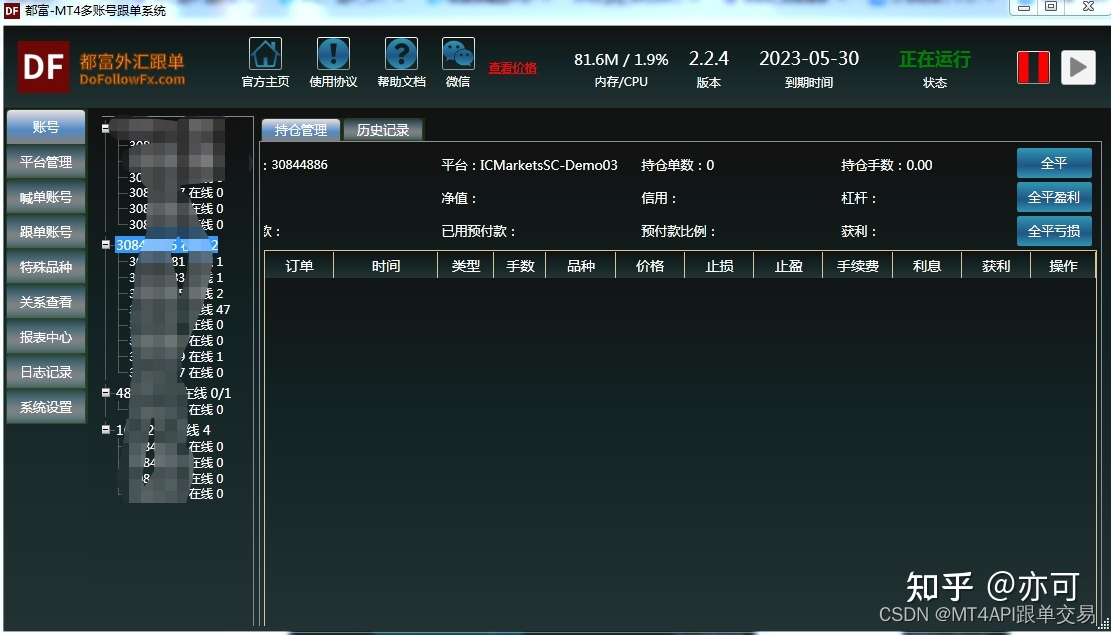Open the 官方主页 home icon

click(265, 54)
